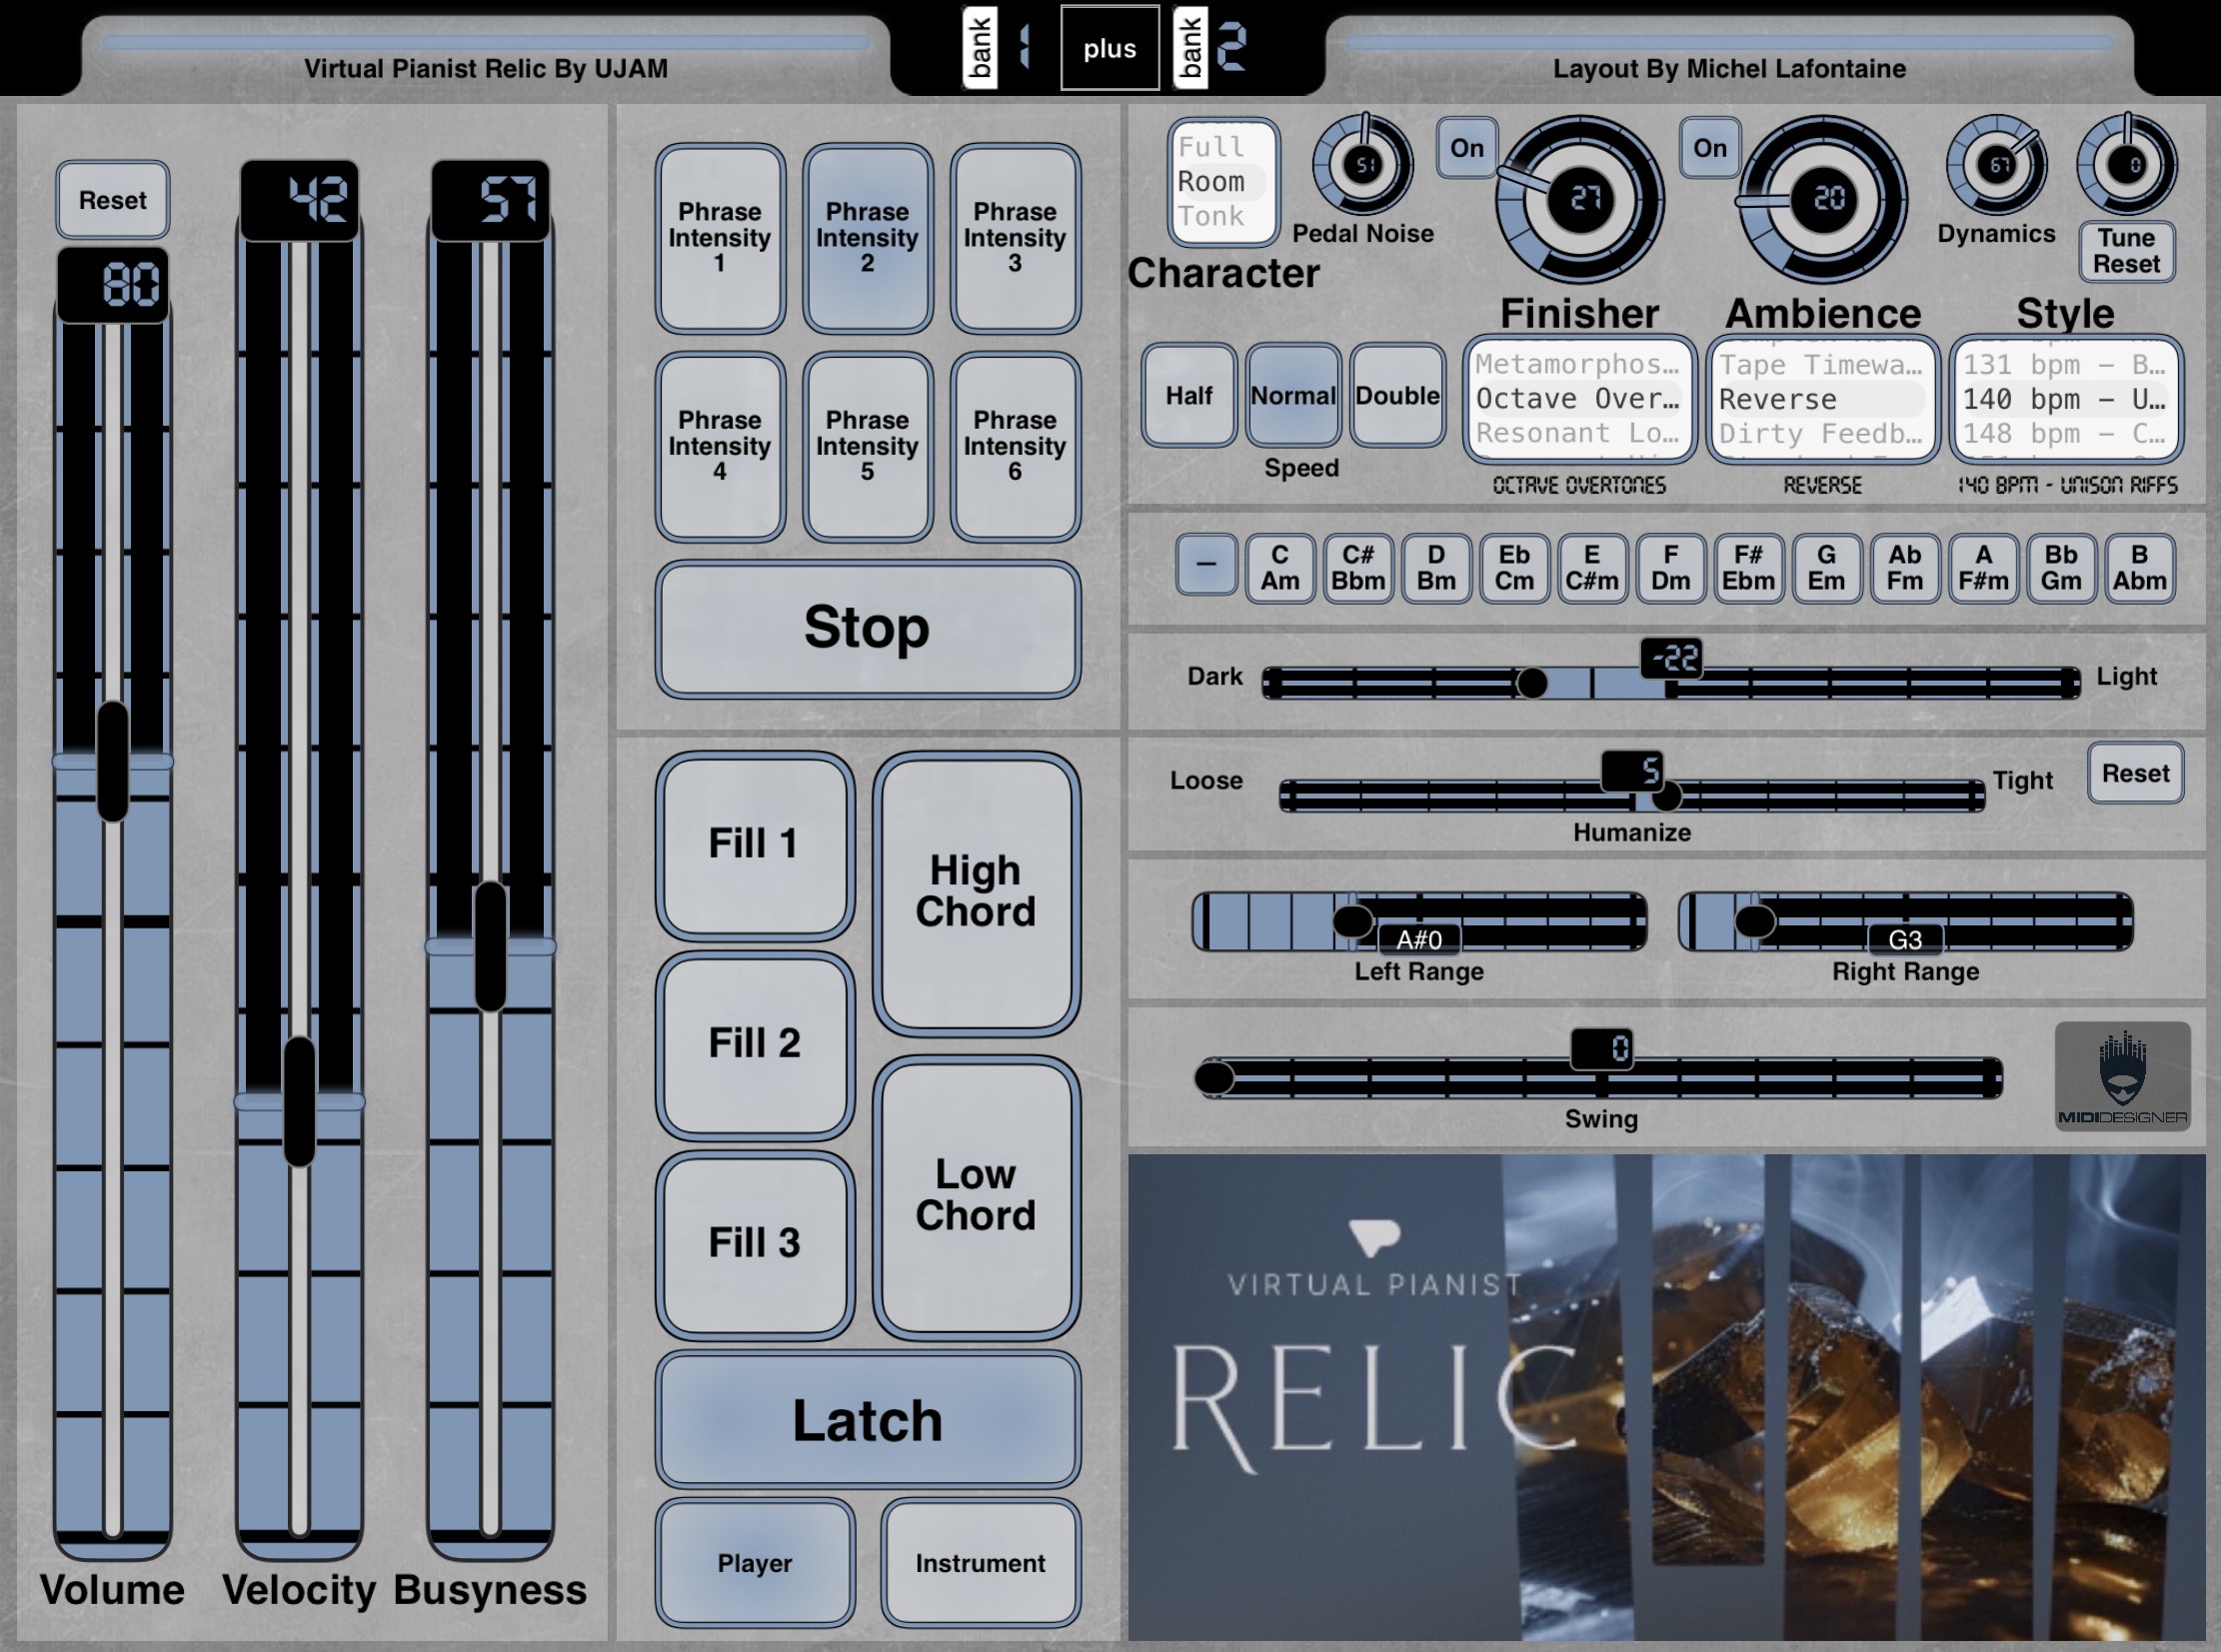The width and height of the screenshot is (2221, 1652).
Task: Select key Ab / Fm
Action: point(1905,568)
